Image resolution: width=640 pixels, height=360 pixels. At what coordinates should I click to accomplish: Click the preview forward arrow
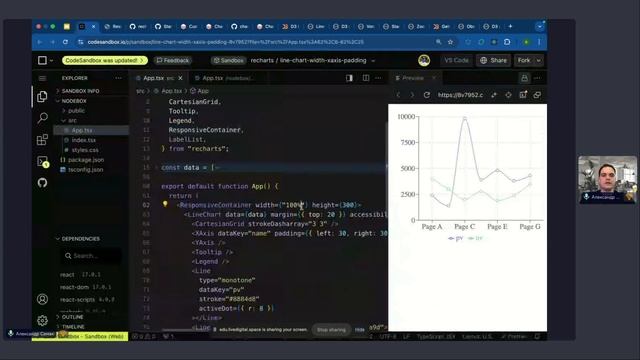pos(412,95)
